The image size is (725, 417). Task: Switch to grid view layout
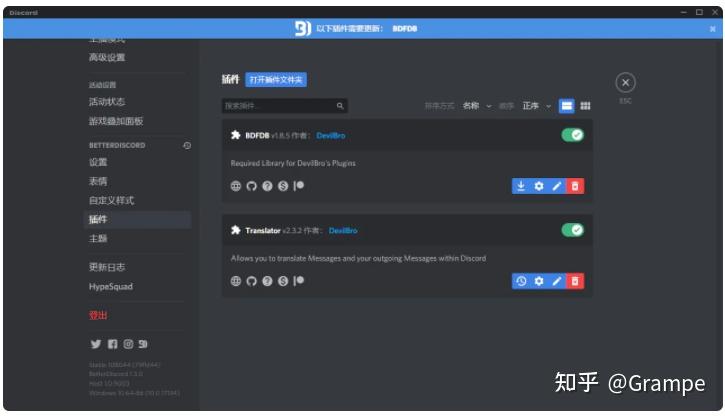click(x=585, y=106)
